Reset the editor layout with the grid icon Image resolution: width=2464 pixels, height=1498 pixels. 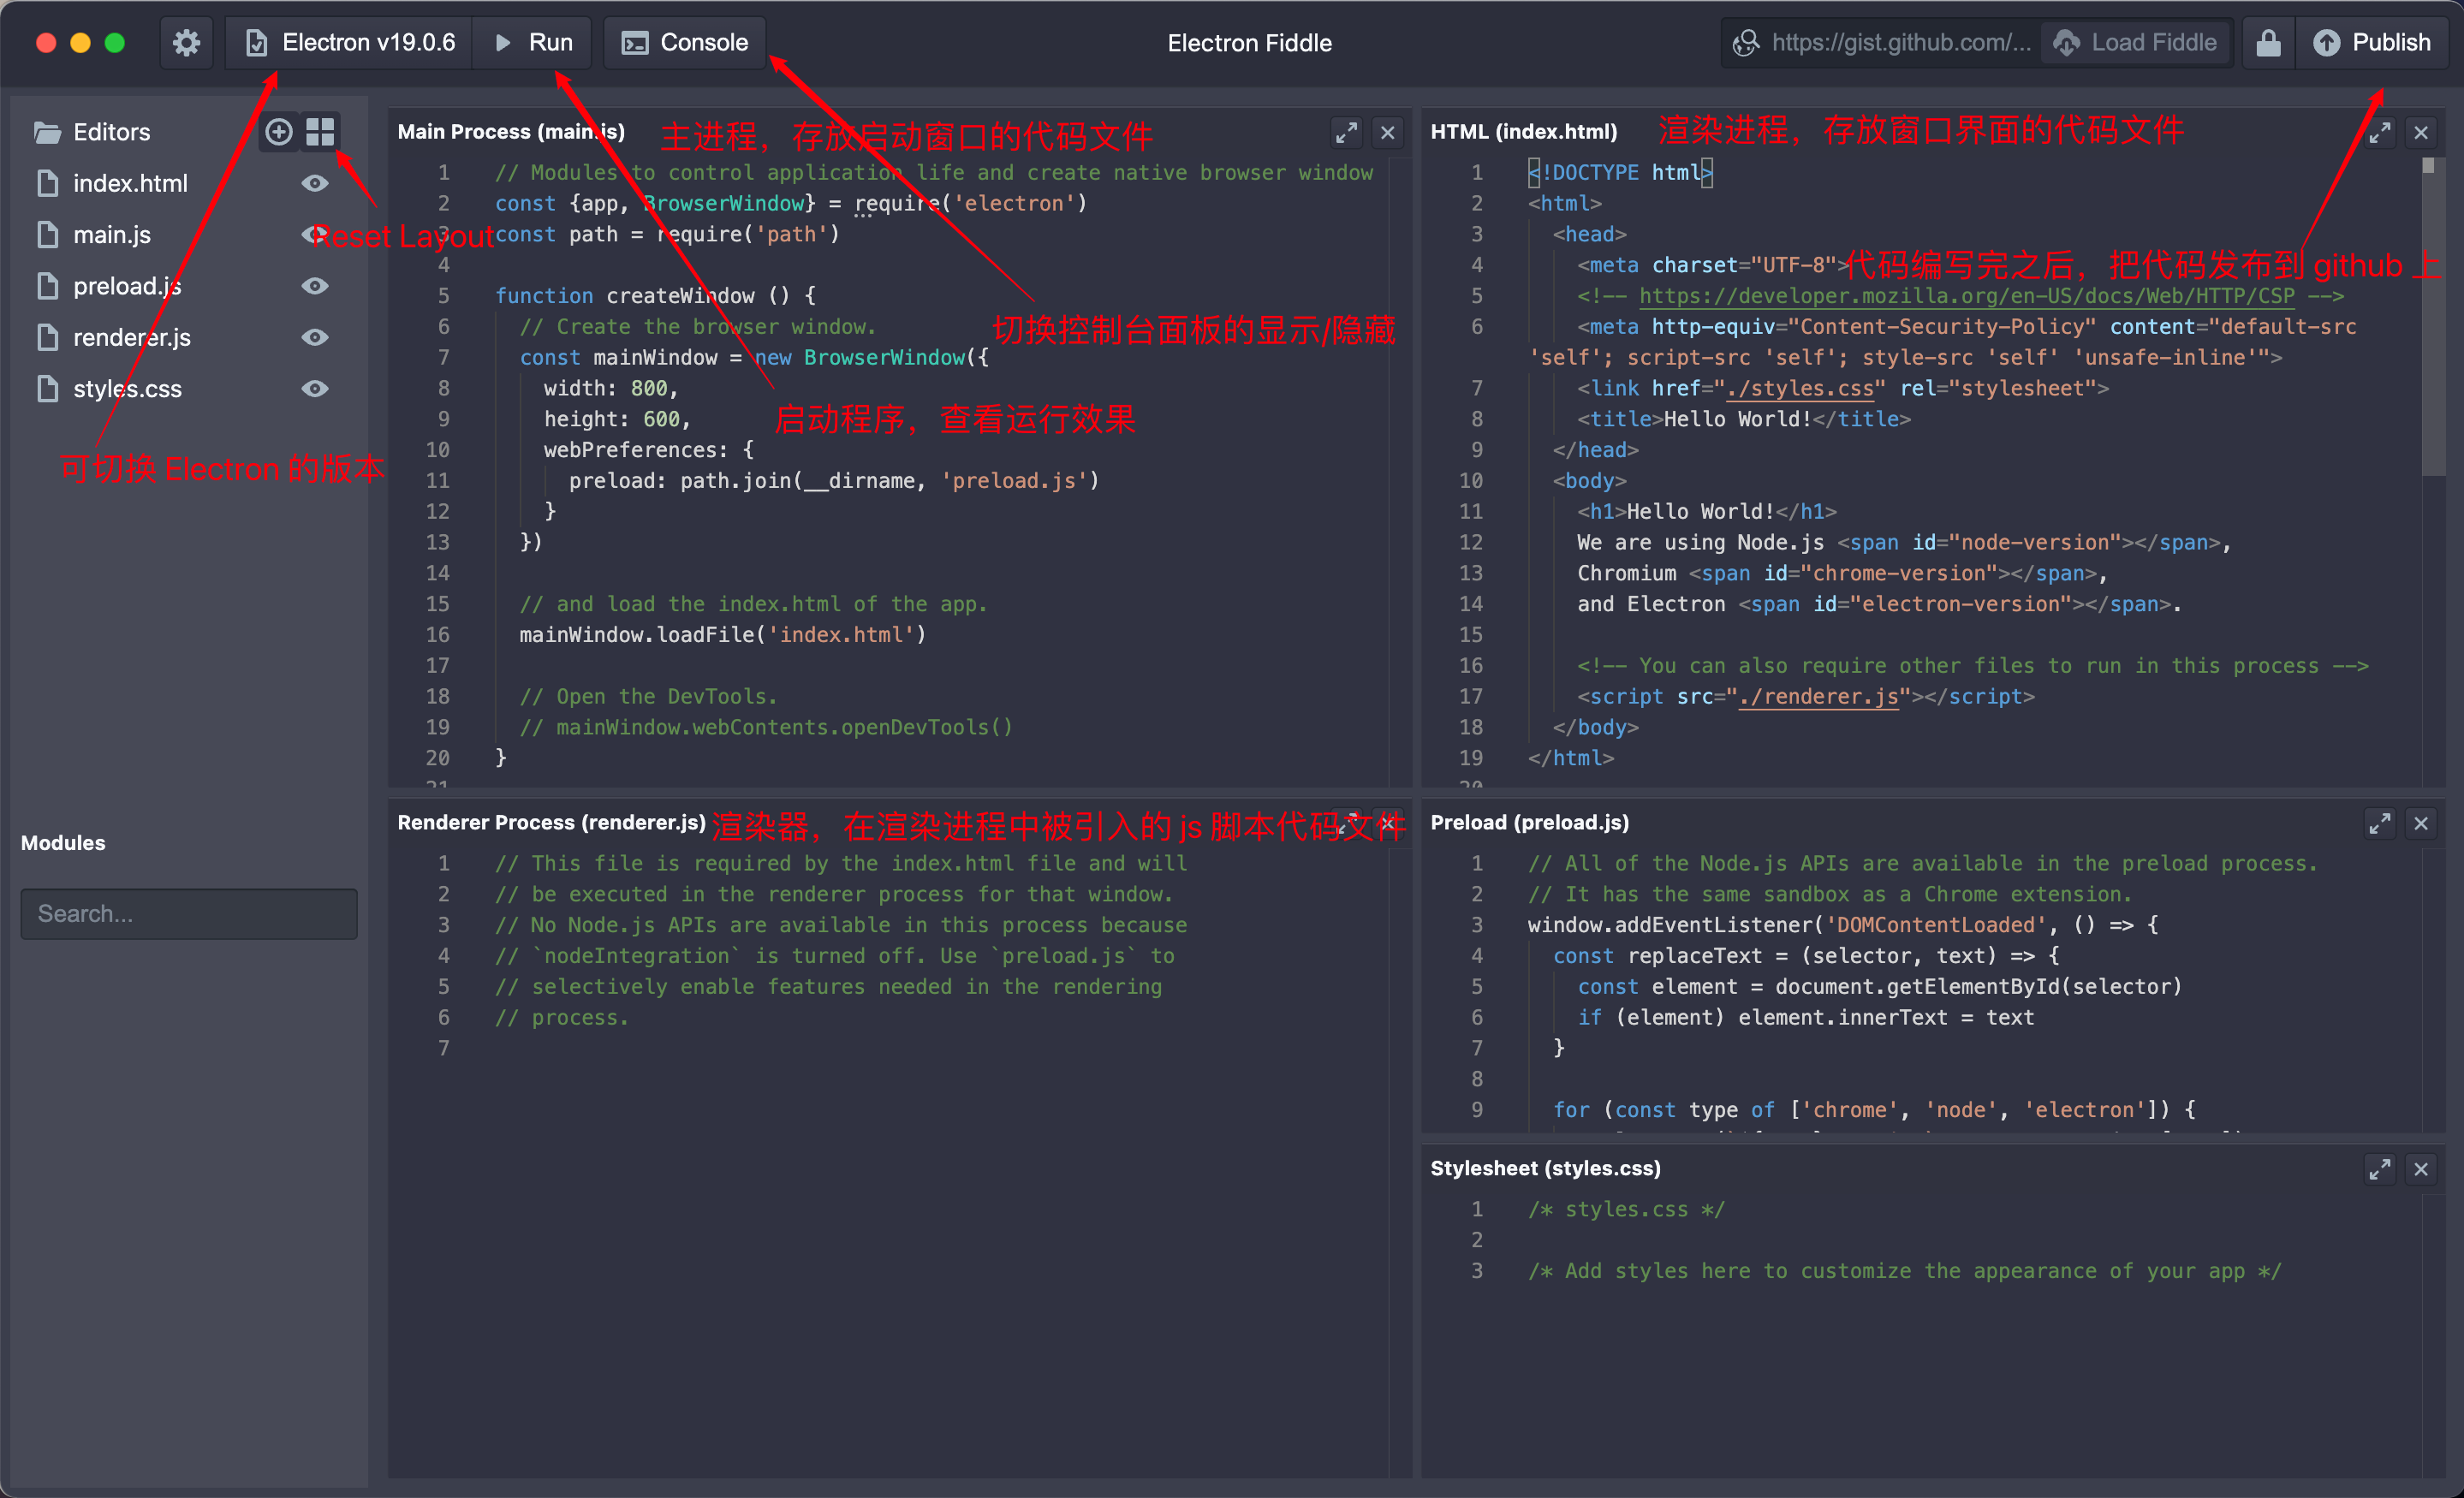(x=320, y=132)
